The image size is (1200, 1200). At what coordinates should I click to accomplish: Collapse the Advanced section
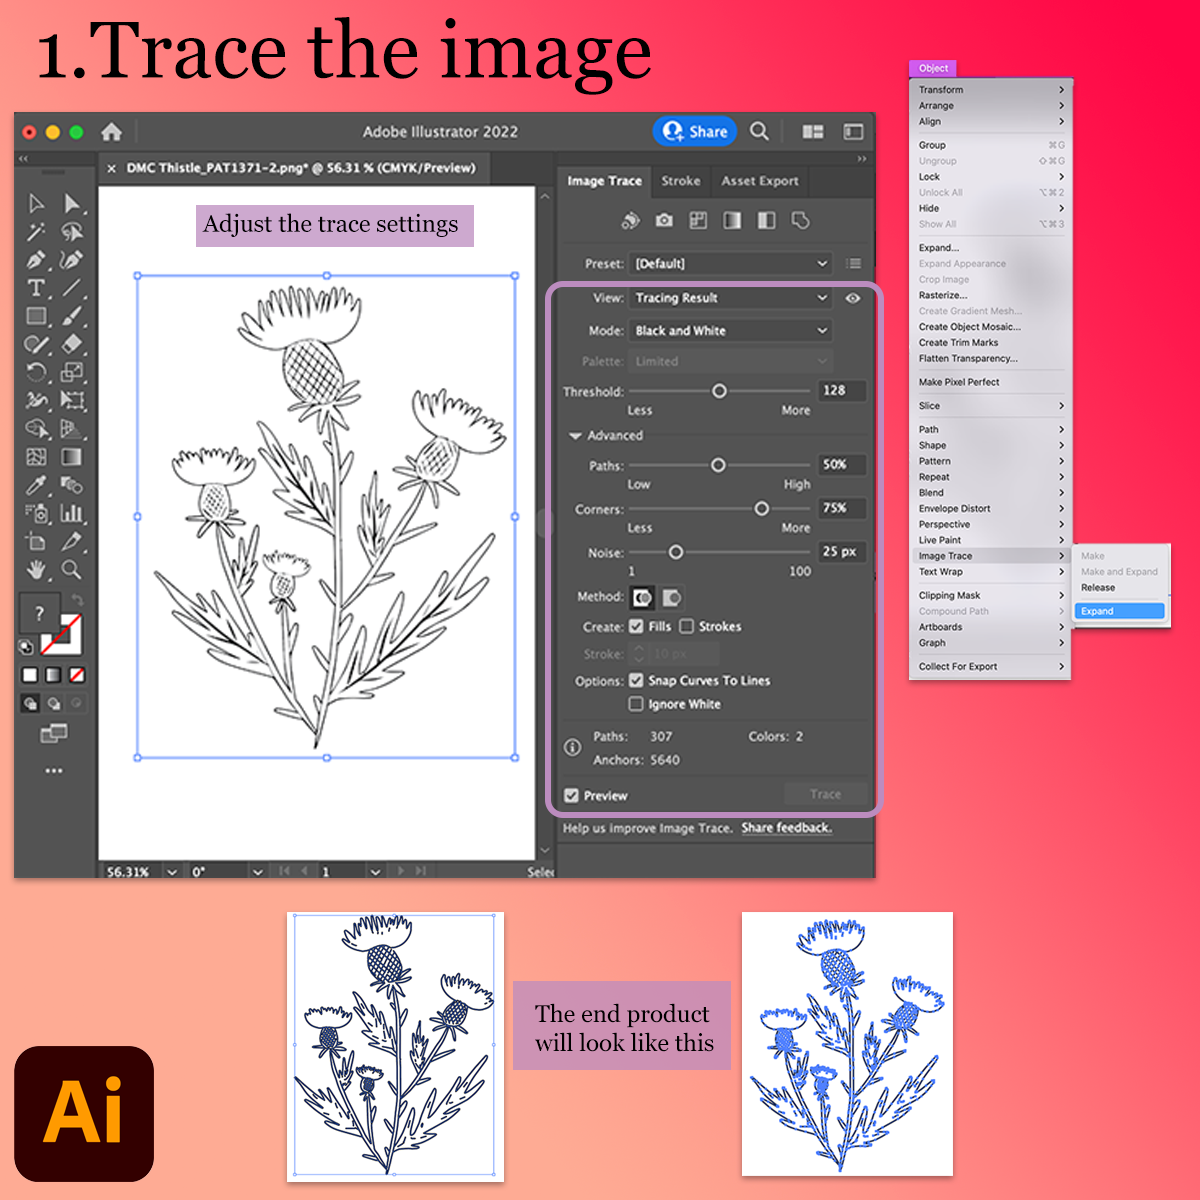tap(576, 435)
